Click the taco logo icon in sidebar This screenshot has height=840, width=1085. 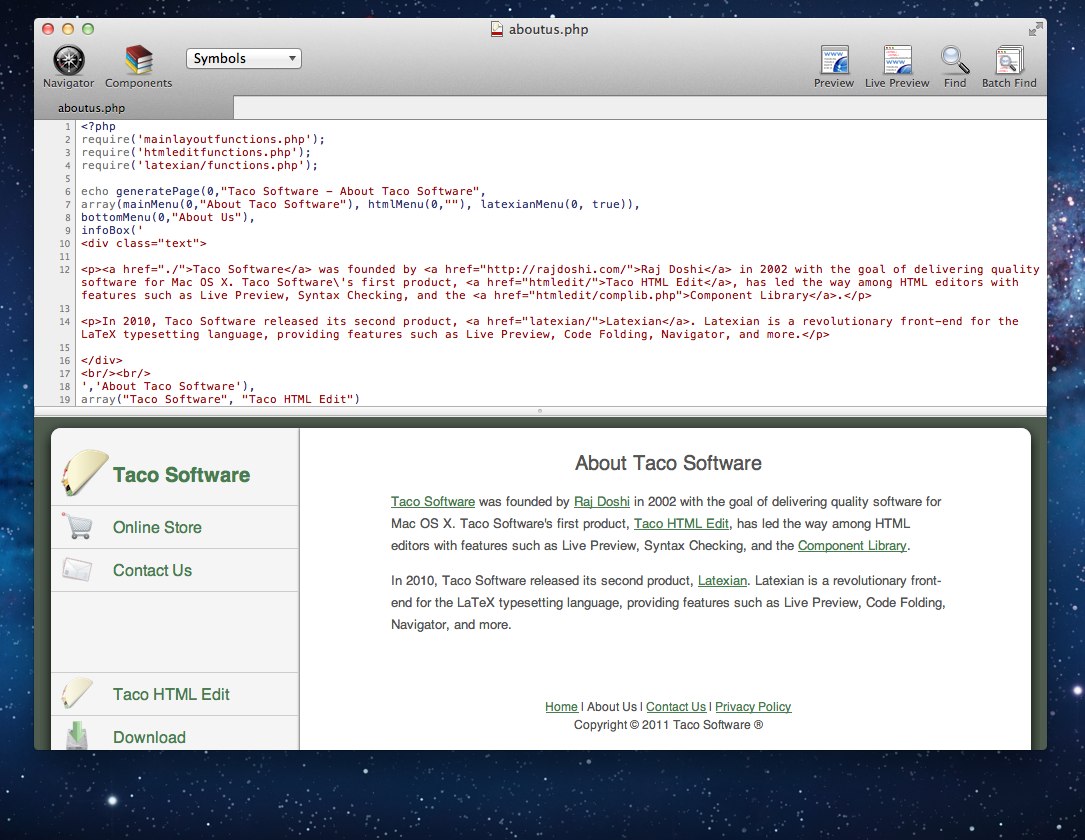pyautogui.click(x=85, y=473)
